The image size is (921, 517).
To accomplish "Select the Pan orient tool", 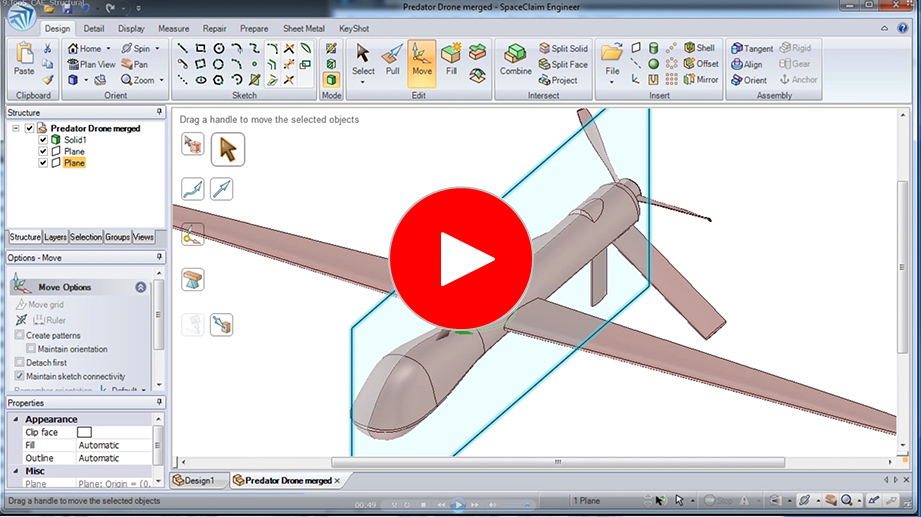I will [x=135, y=64].
